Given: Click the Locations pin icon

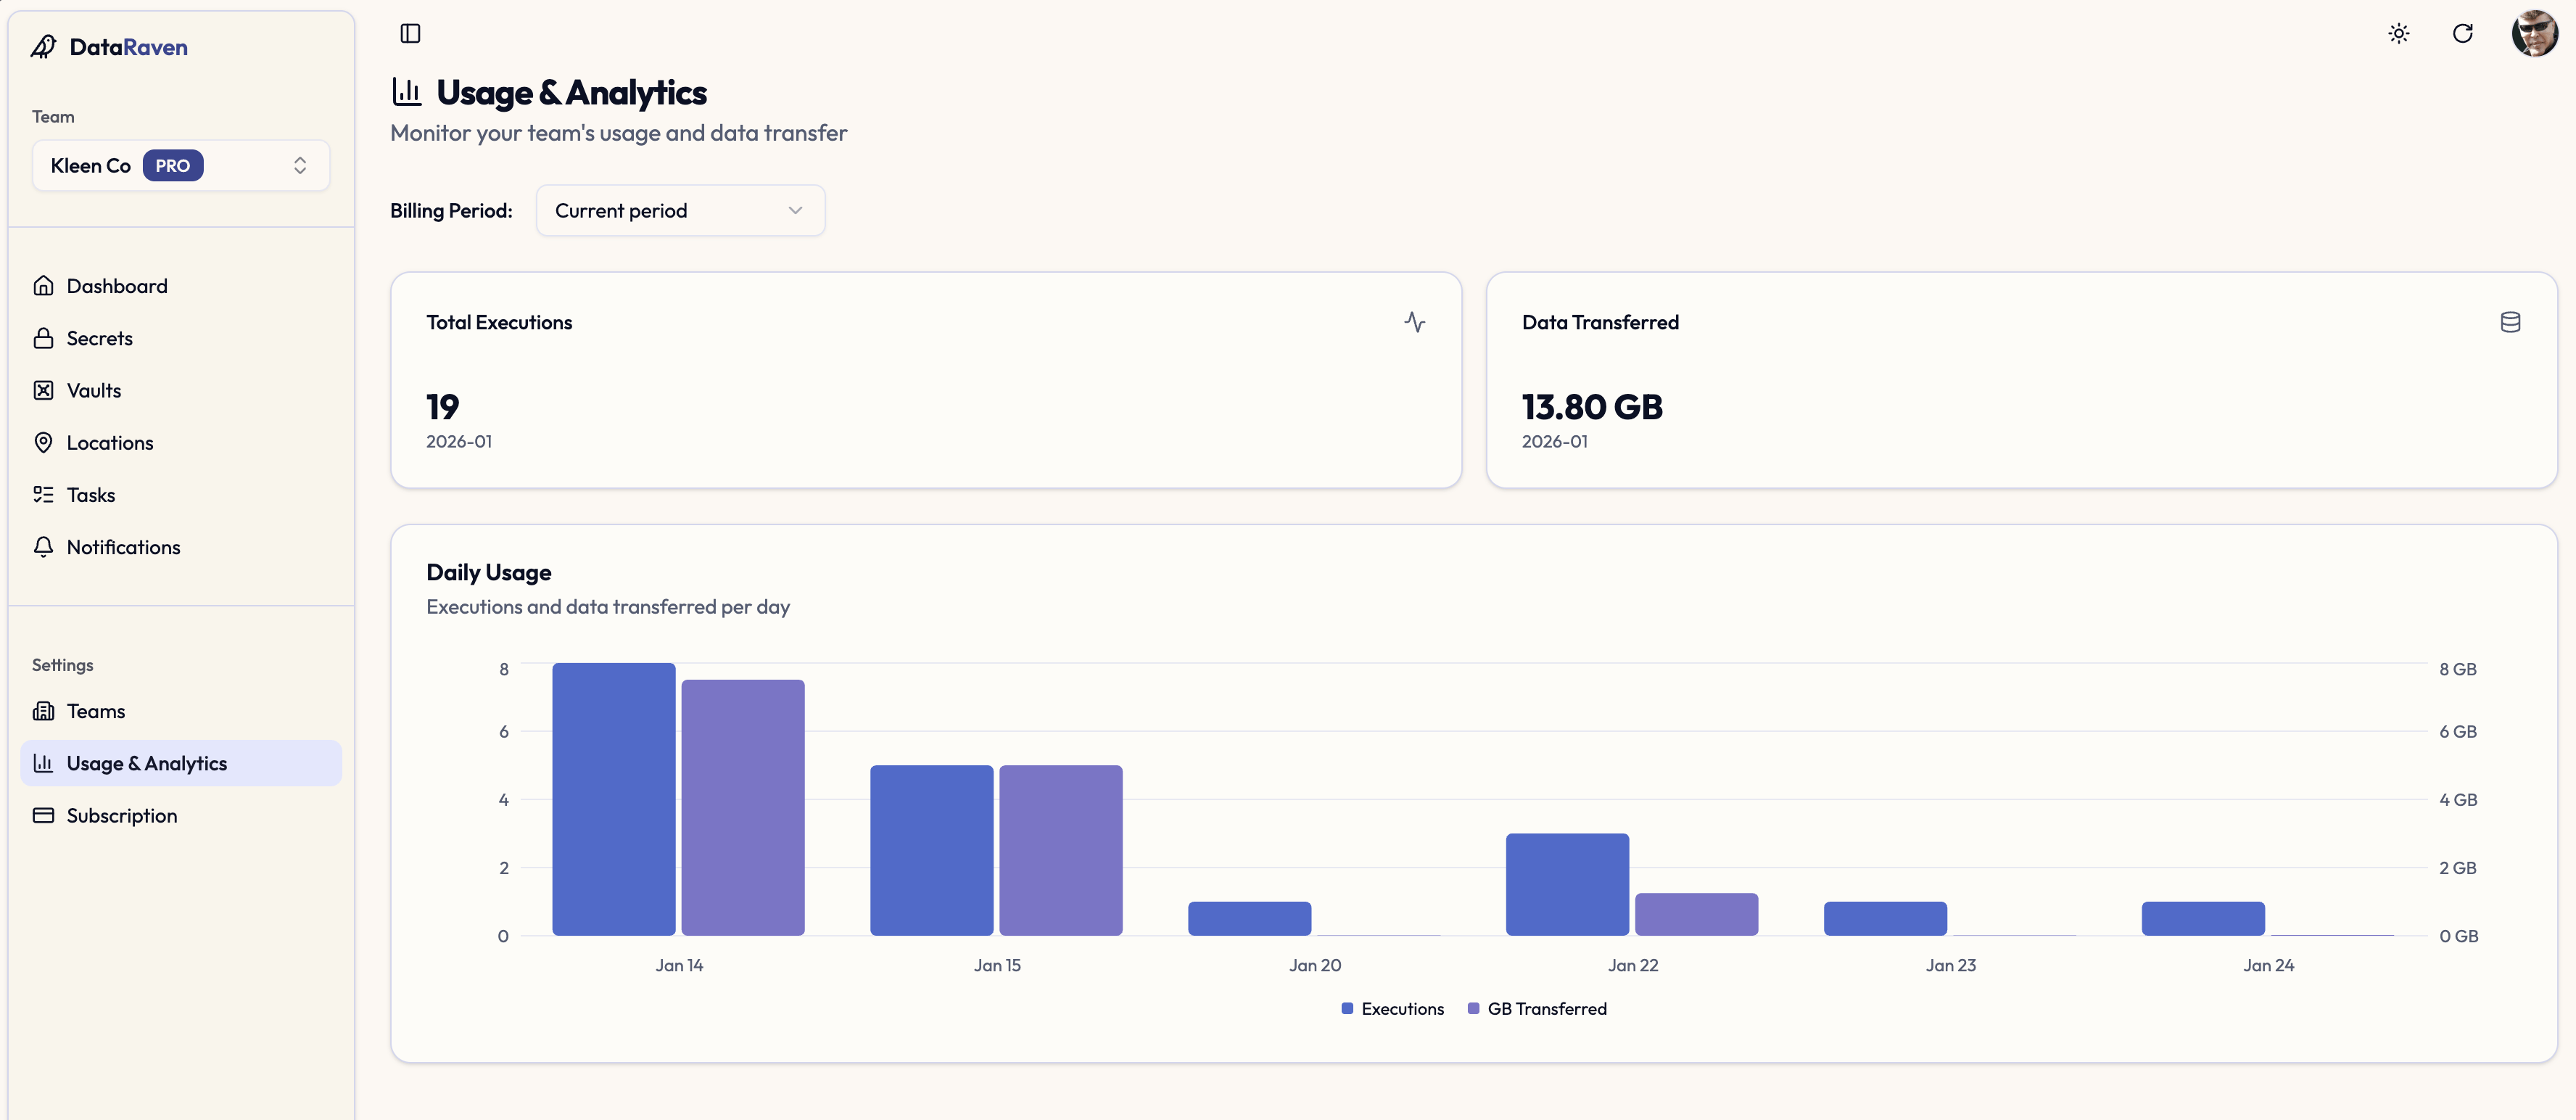Looking at the screenshot, I should [x=44, y=442].
